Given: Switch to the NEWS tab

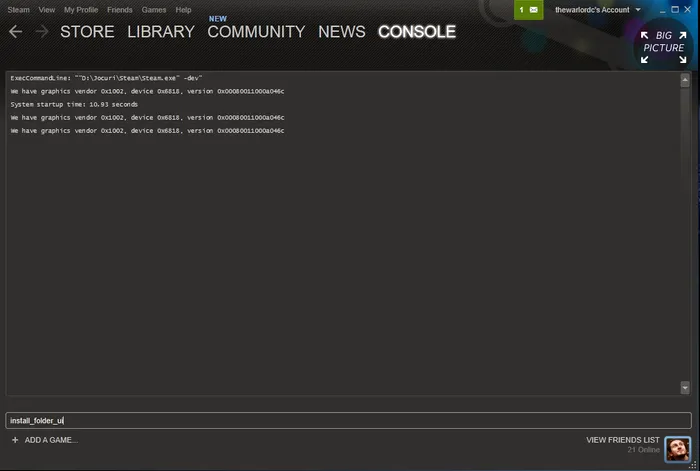Looking at the screenshot, I should [x=342, y=32].
